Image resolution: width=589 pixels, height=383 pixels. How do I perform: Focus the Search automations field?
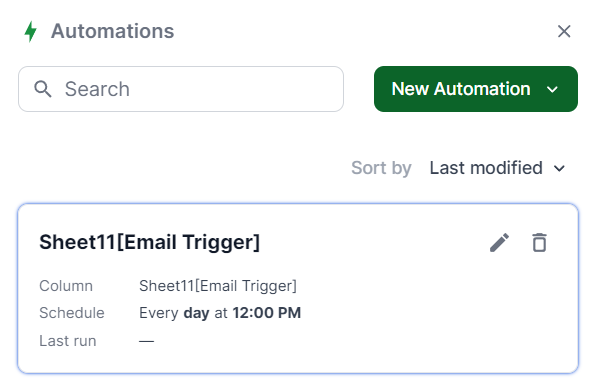click(181, 89)
